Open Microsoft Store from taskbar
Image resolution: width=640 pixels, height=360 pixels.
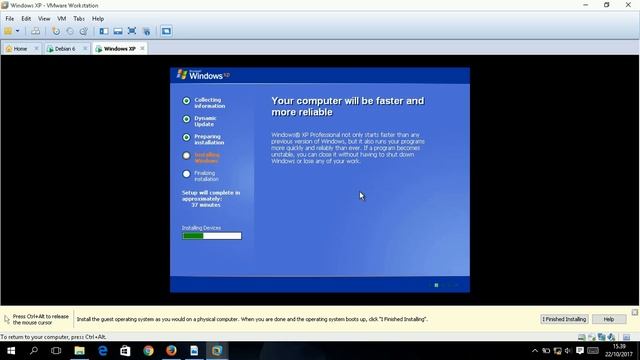[125, 351]
